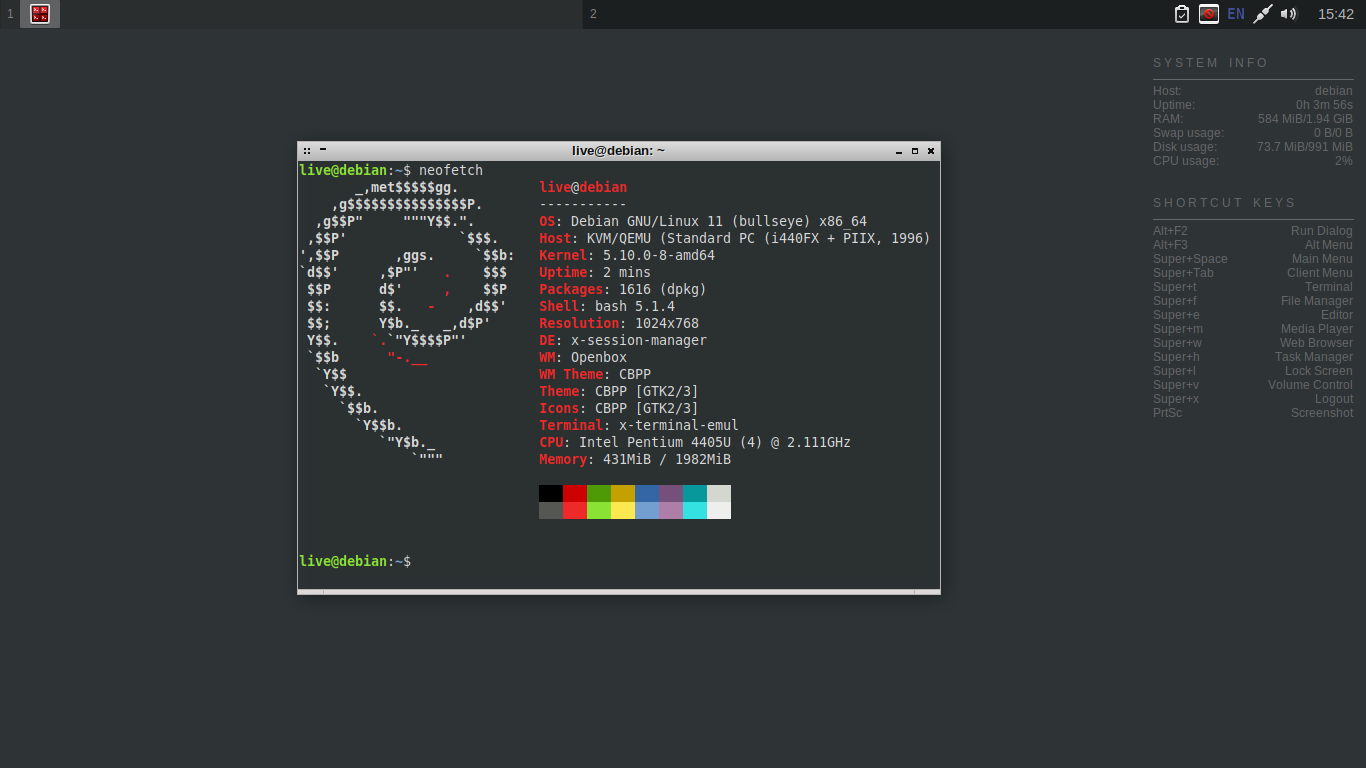Open the clipboard manager tray icon
Viewport: 1366px width, 768px height.
coord(1181,14)
